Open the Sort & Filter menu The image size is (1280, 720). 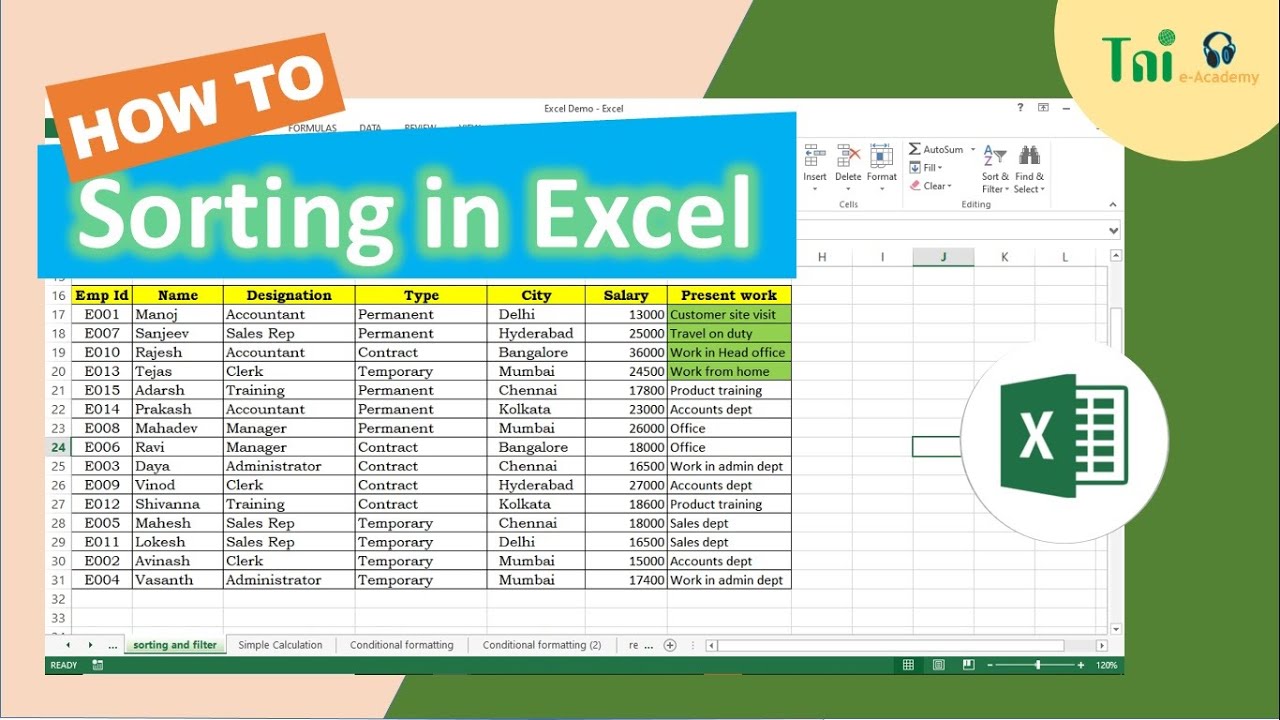(x=995, y=168)
